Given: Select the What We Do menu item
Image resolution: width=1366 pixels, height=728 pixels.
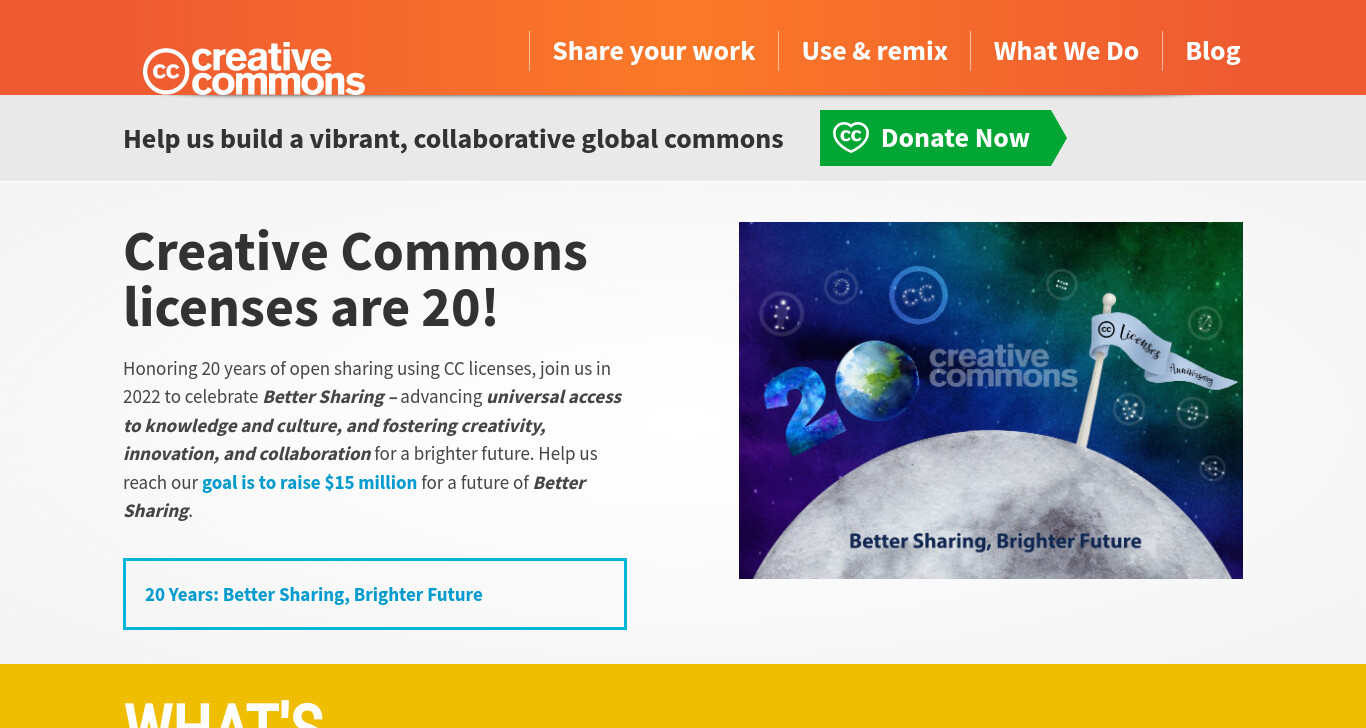Looking at the screenshot, I should point(1066,51).
